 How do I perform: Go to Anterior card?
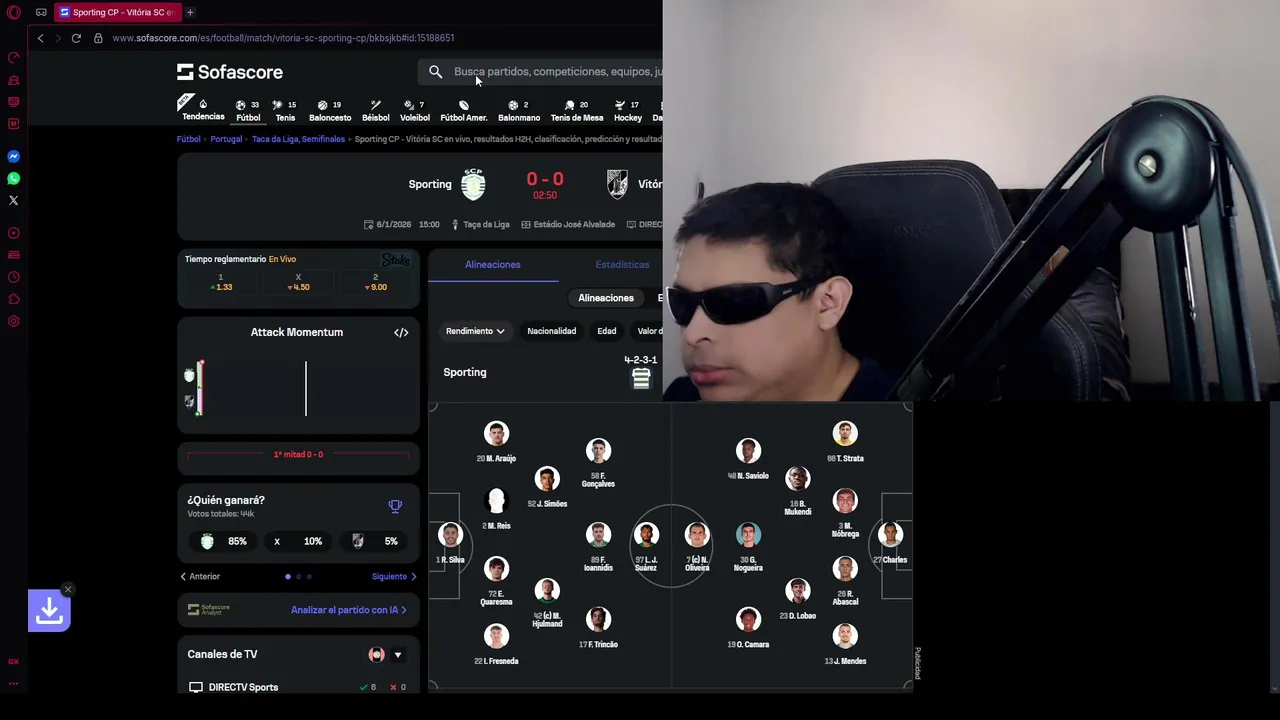pos(200,577)
